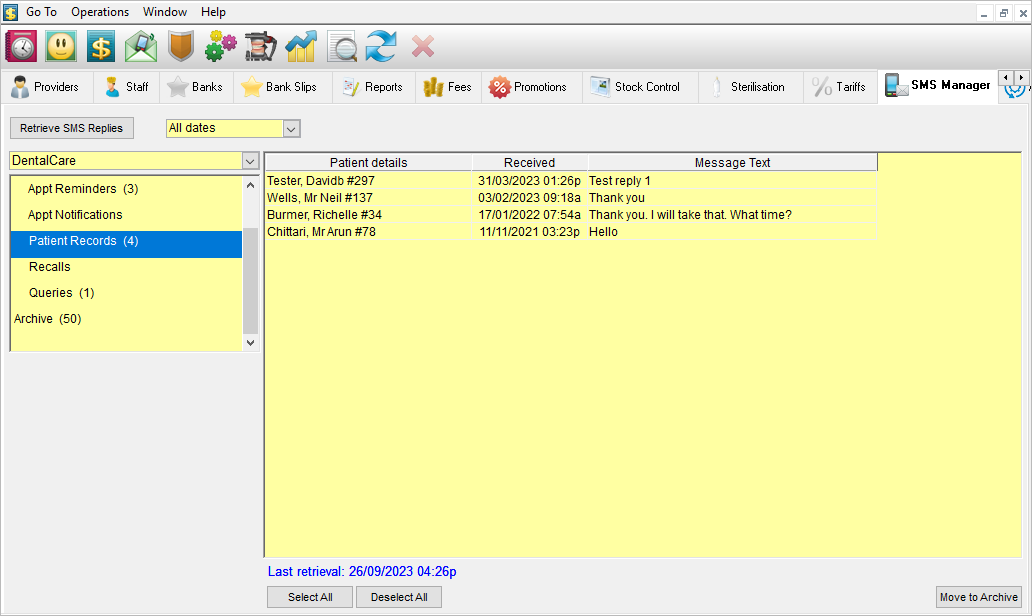Click the grey star Banks icon

coord(178,87)
